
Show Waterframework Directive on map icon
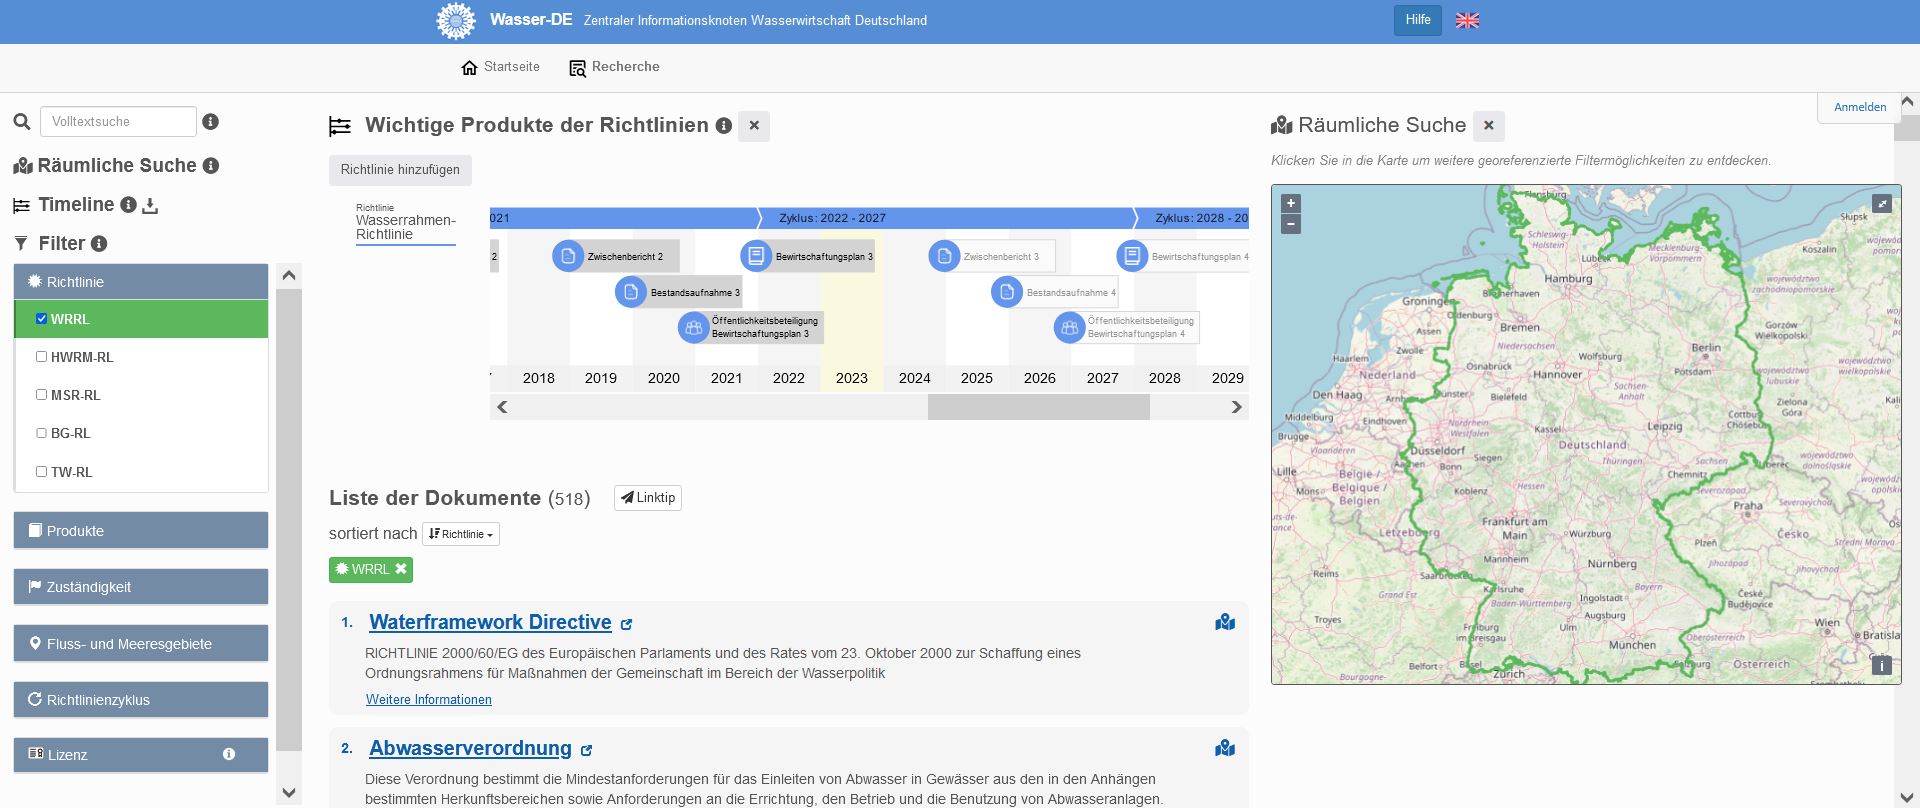pyautogui.click(x=1225, y=623)
